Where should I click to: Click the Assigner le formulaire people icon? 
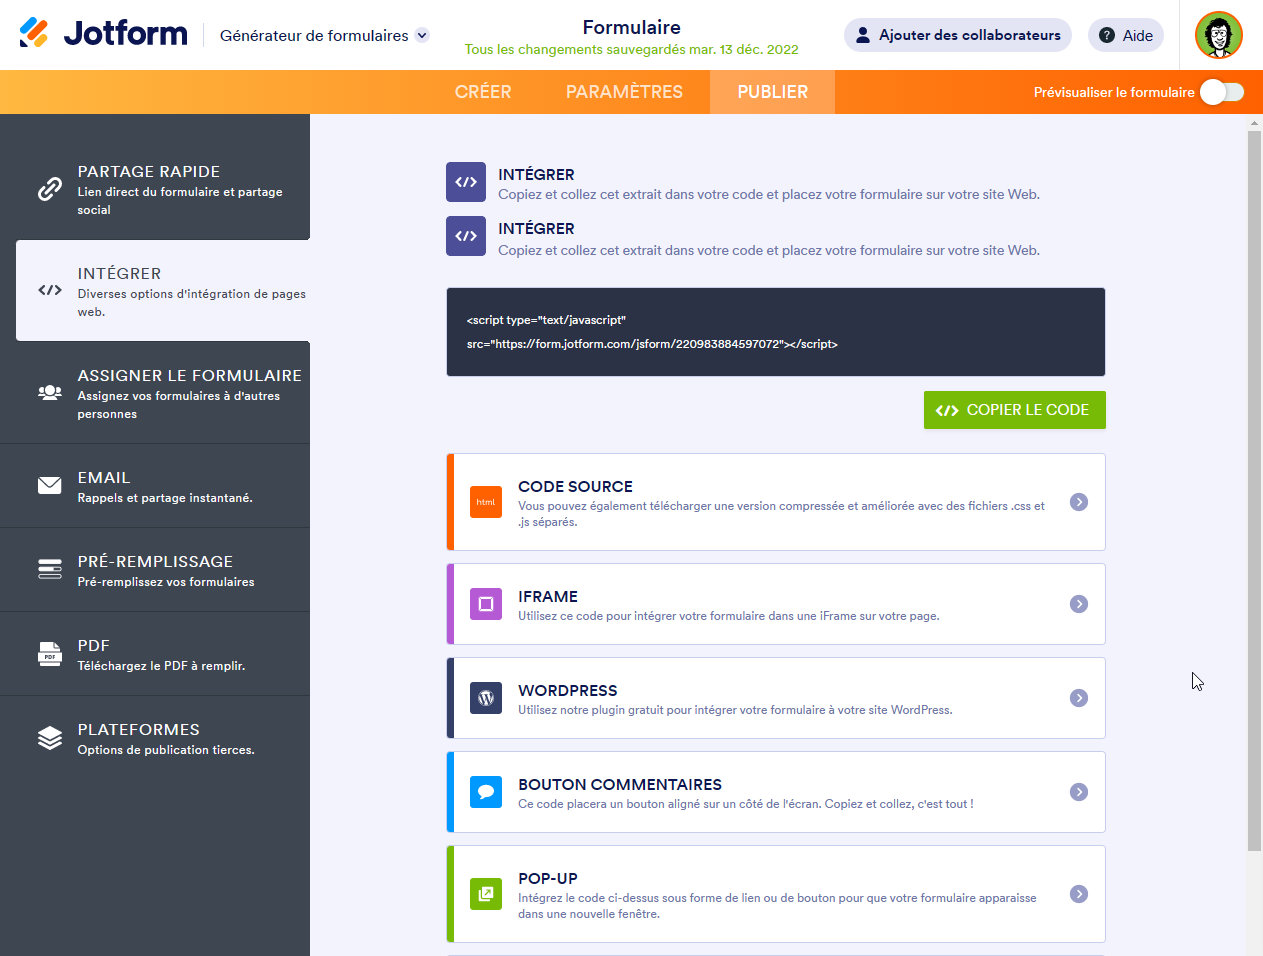click(x=50, y=393)
